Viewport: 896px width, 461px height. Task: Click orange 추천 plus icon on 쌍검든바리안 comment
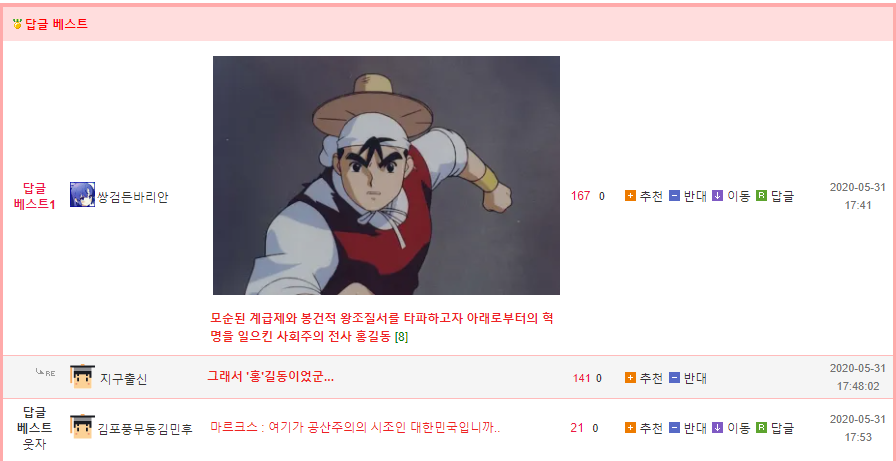click(x=630, y=196)
